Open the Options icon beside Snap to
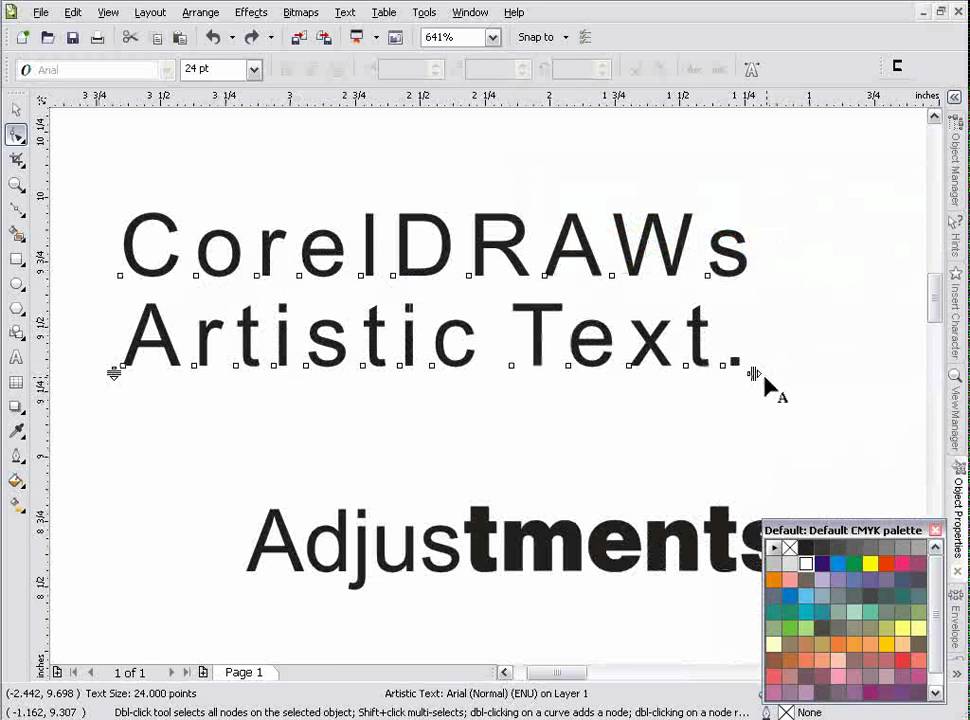 click(585, 37)
